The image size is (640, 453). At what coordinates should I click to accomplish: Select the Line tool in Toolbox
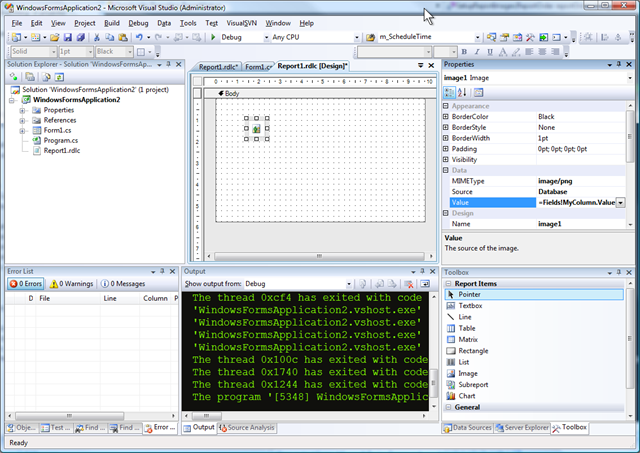(x=465, y=317)
